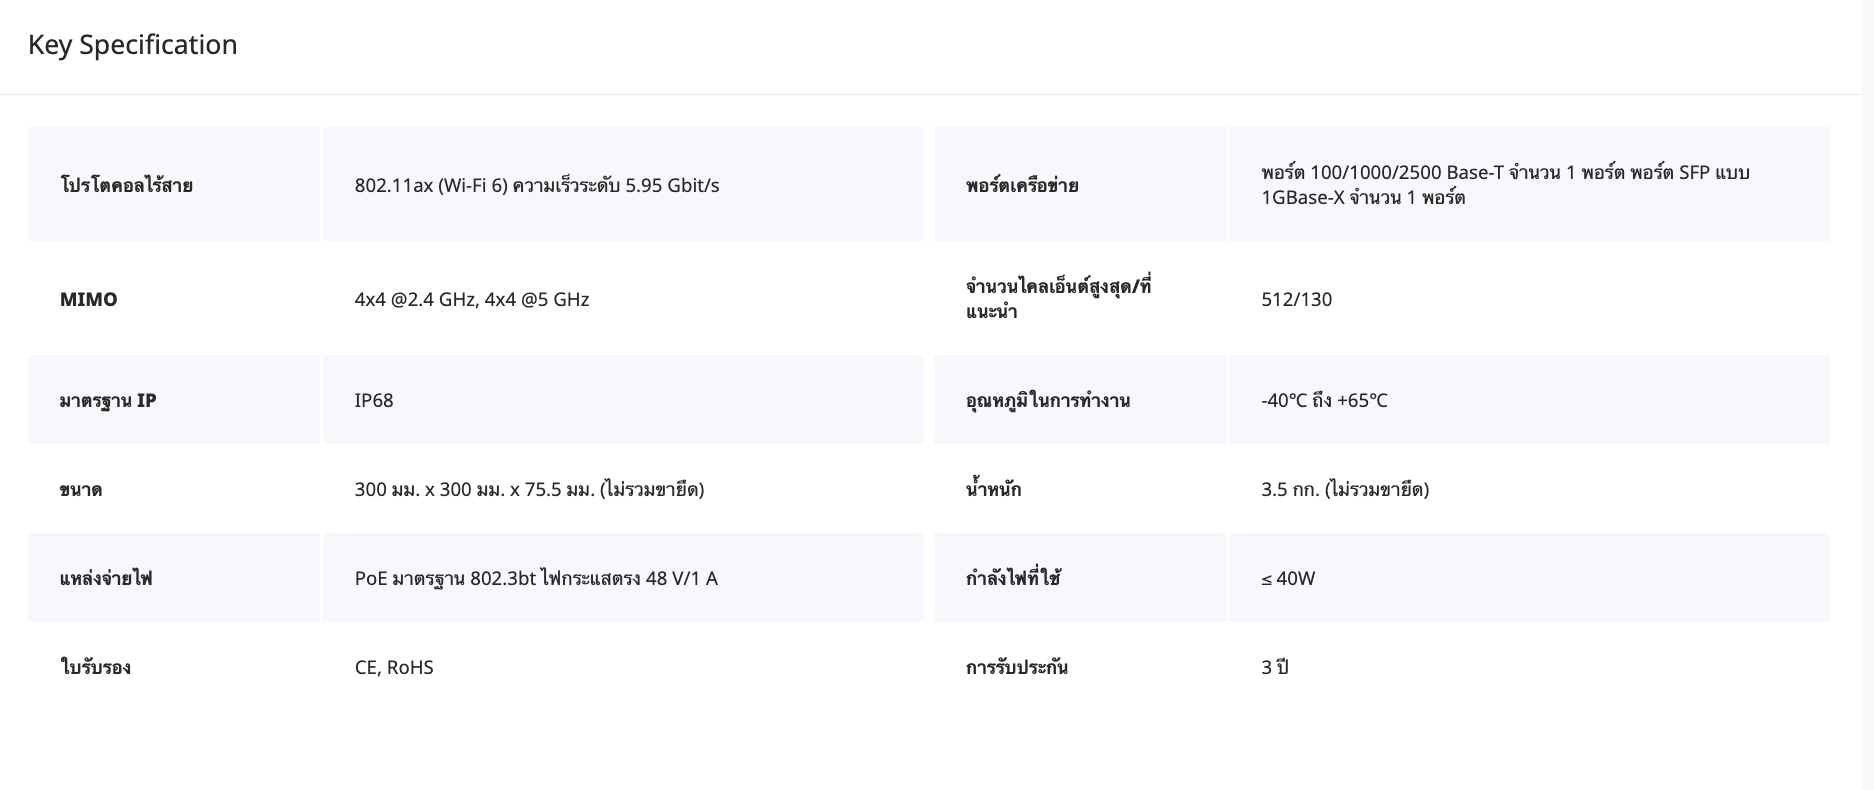The width and height of the screenshot is (1874, 790).
Task: Click the Key Specification heading
Action: click(132, 45)
